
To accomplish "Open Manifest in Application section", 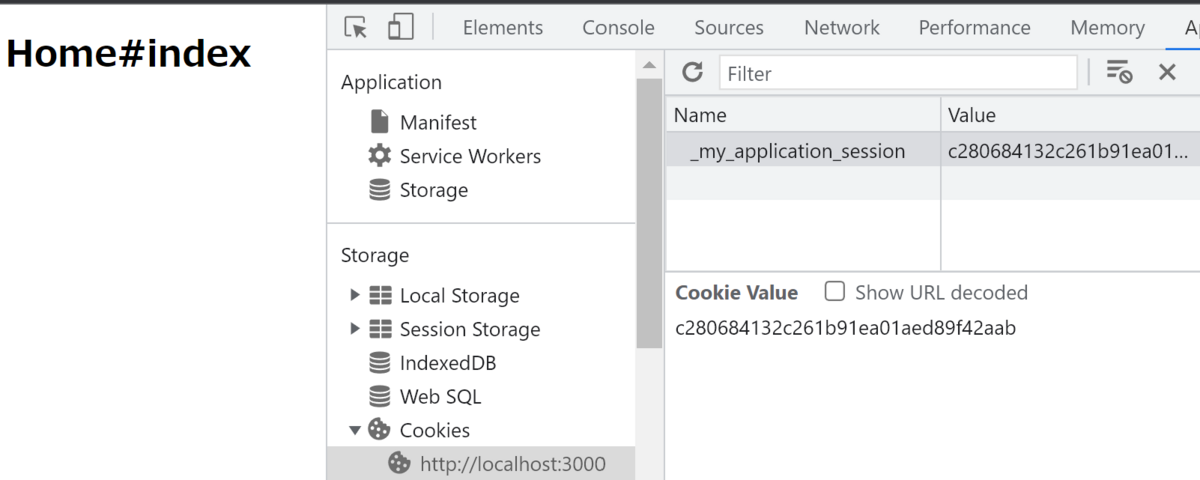I will click(438, 123).
